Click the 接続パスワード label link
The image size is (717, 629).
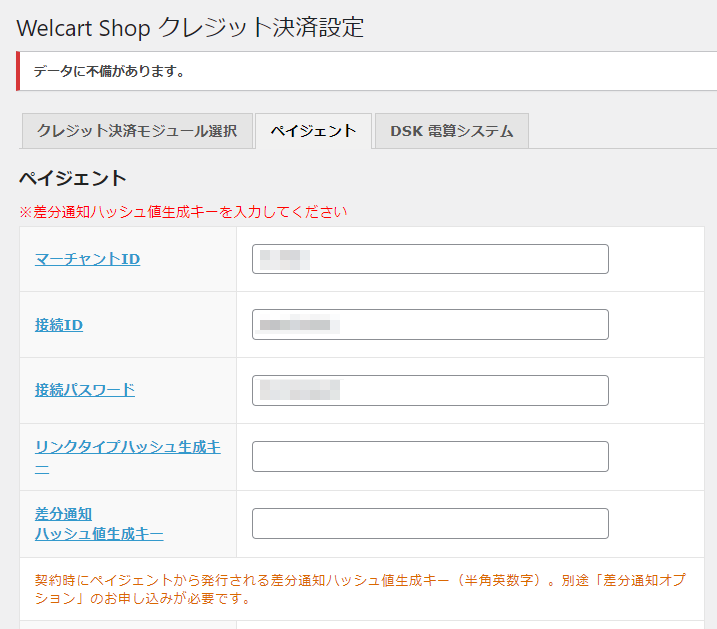(x=85, y=390)
